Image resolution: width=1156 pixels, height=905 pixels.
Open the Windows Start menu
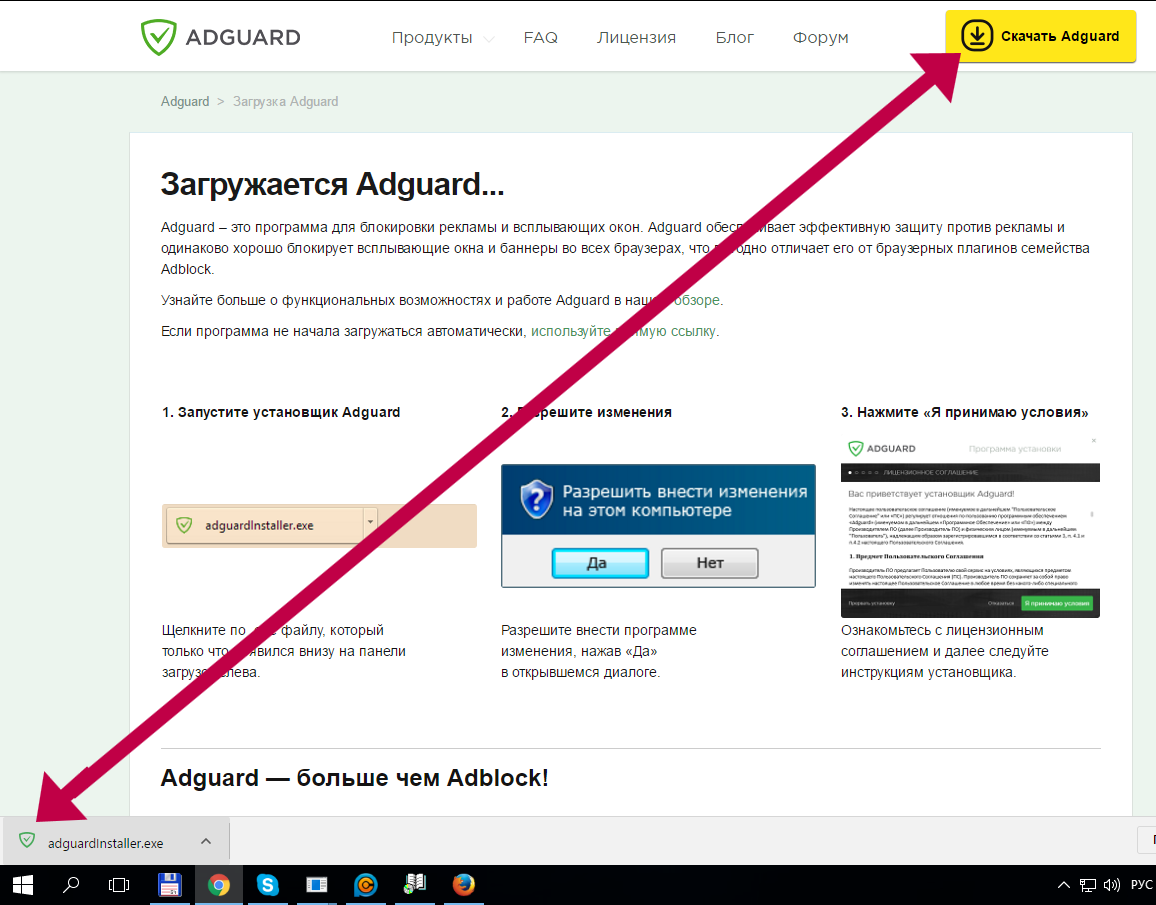click(22, 885)
